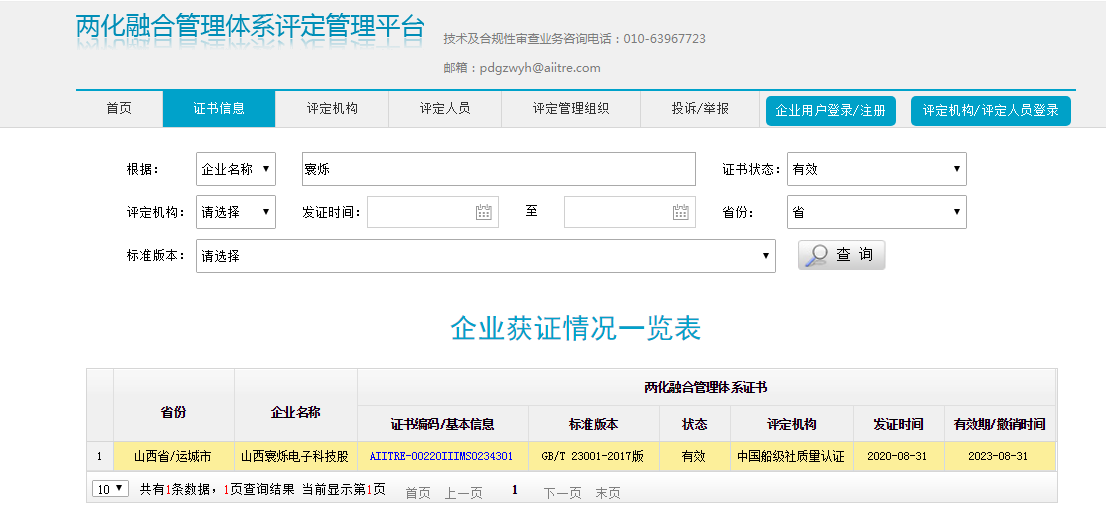Open the end date calendar icon
The height and width of the screenshot is (516, 1106).
(x=681, y=212)
